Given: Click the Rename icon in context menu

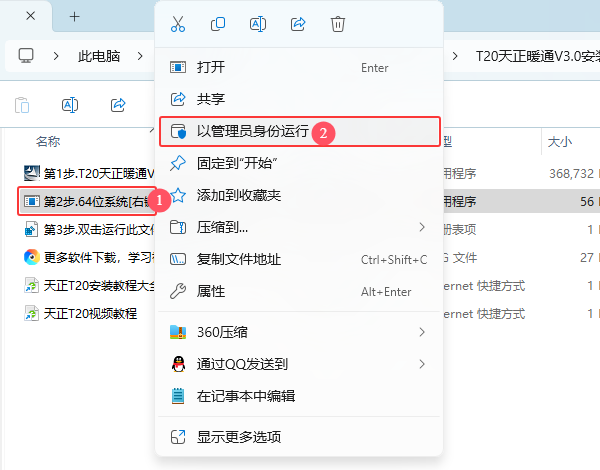Looking at the screenshot, I should pos(258,24).
